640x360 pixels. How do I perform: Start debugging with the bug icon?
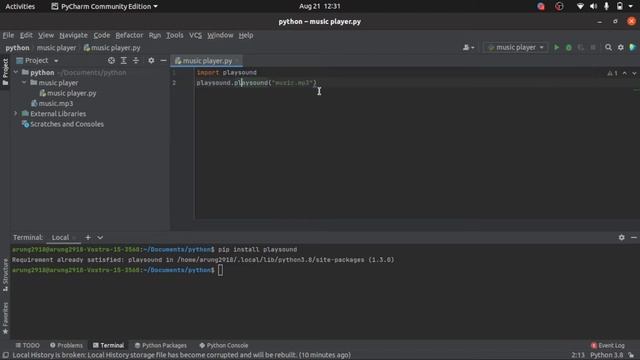[x=569, y=48]
